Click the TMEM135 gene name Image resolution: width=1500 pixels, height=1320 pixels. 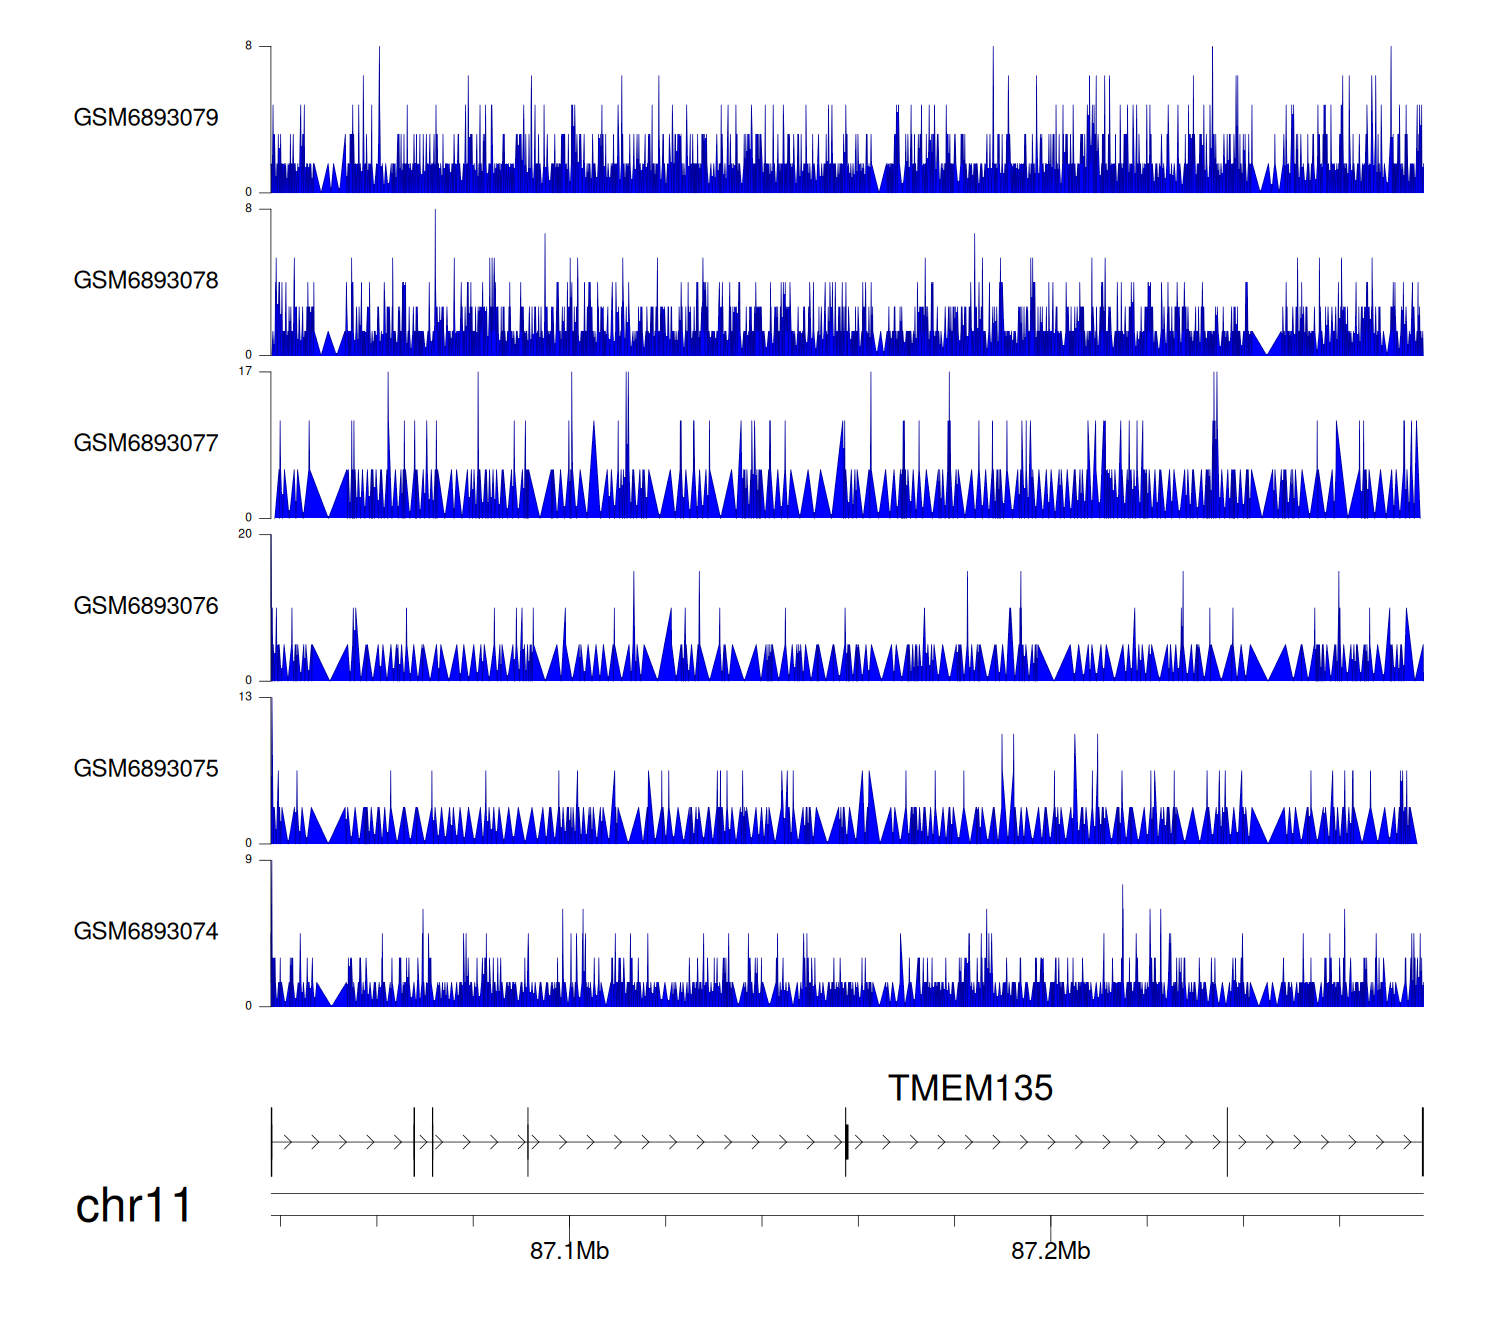(970, 1088)
